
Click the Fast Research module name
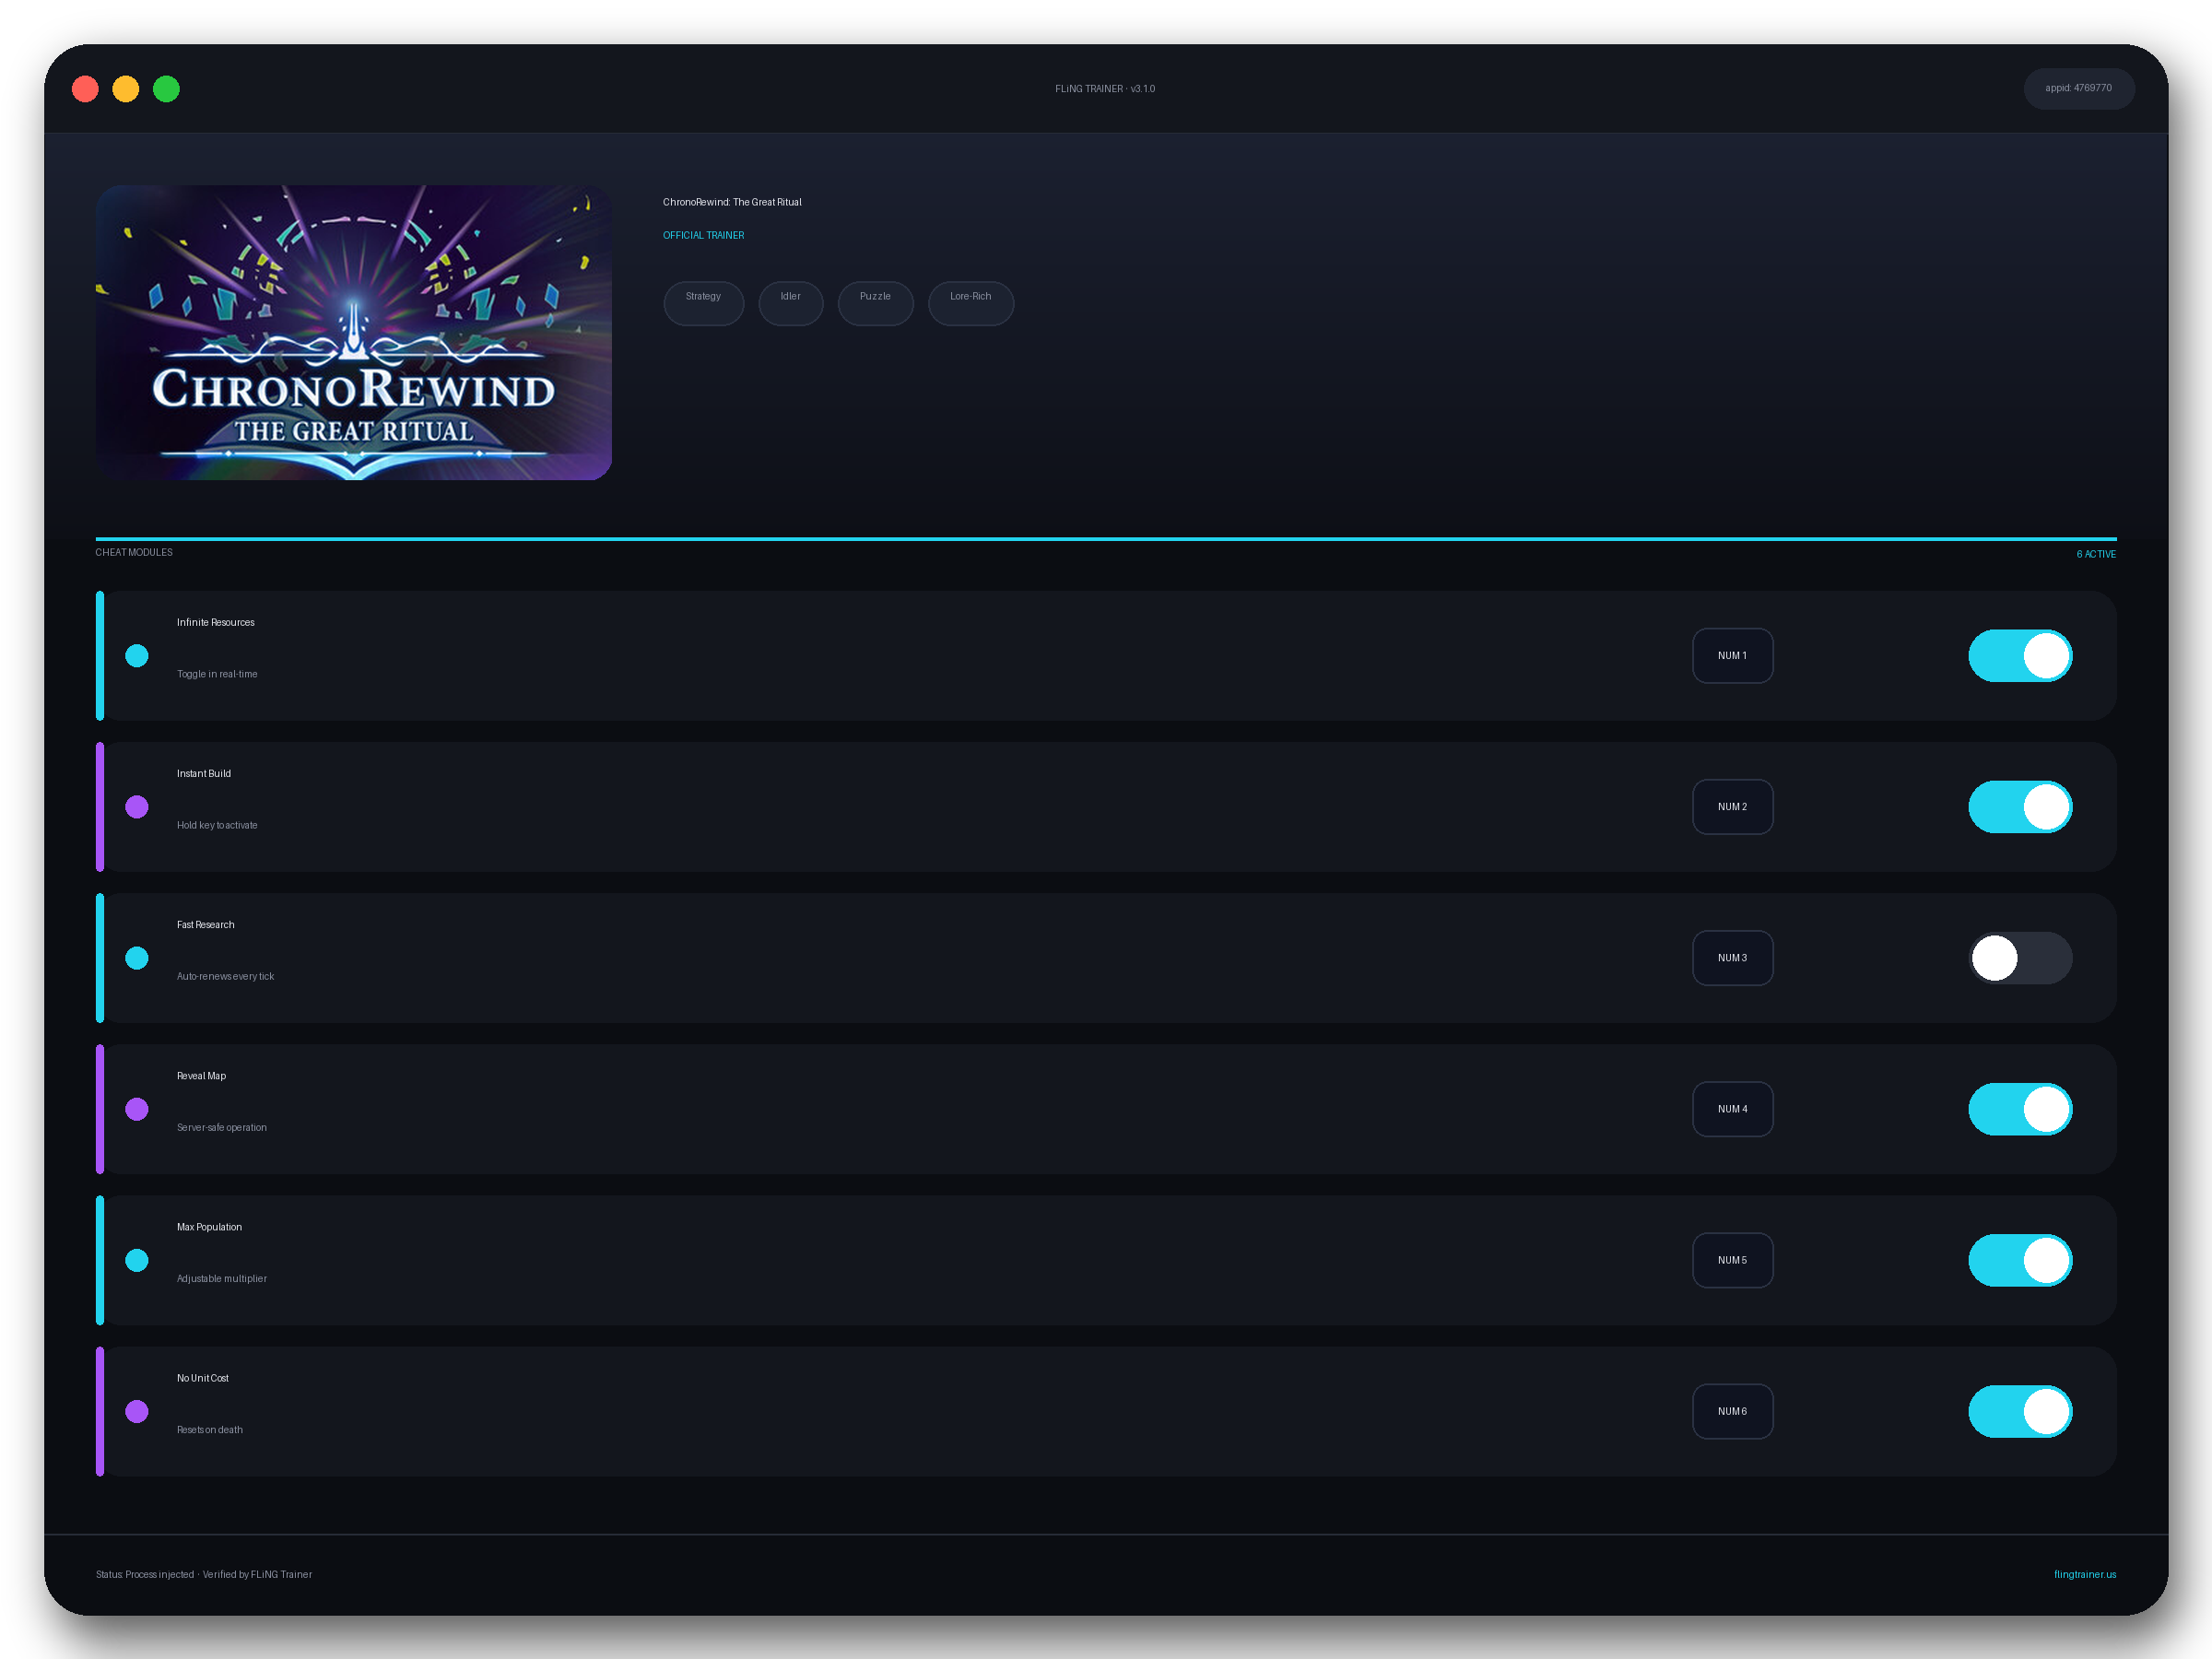coord(206,924)
